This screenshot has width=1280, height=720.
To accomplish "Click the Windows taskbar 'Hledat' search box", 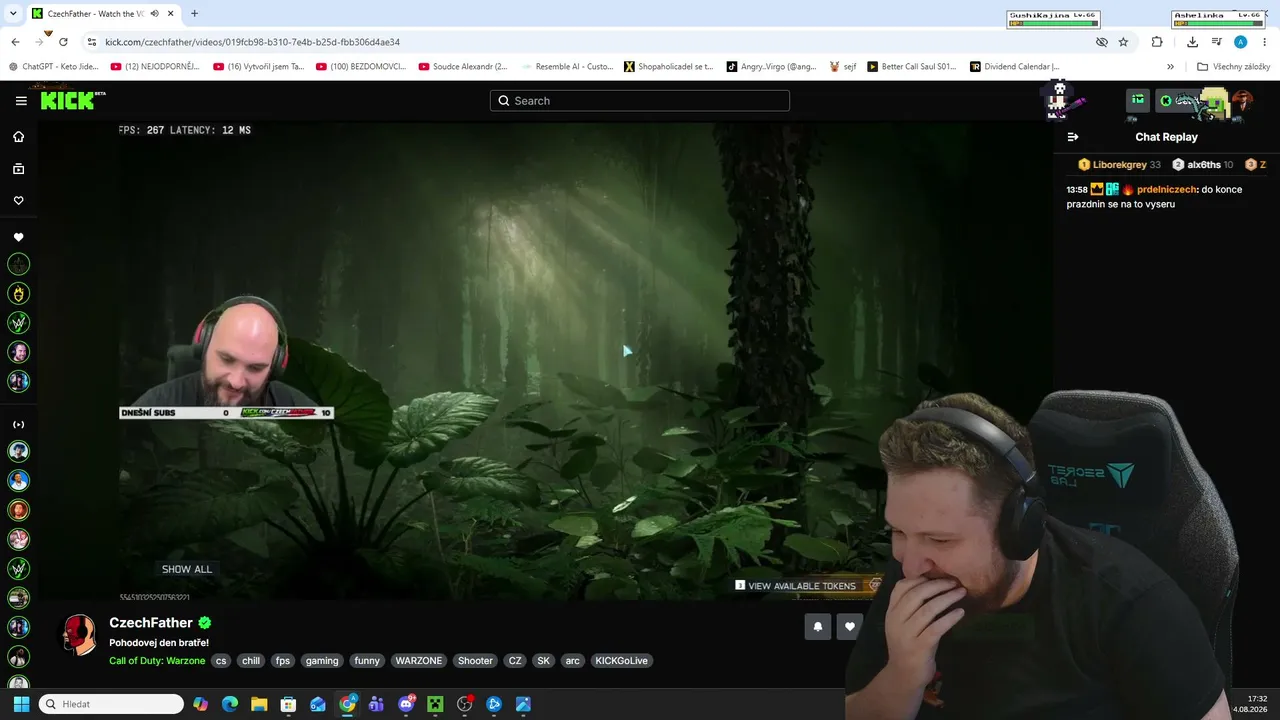I will point(111,704).
